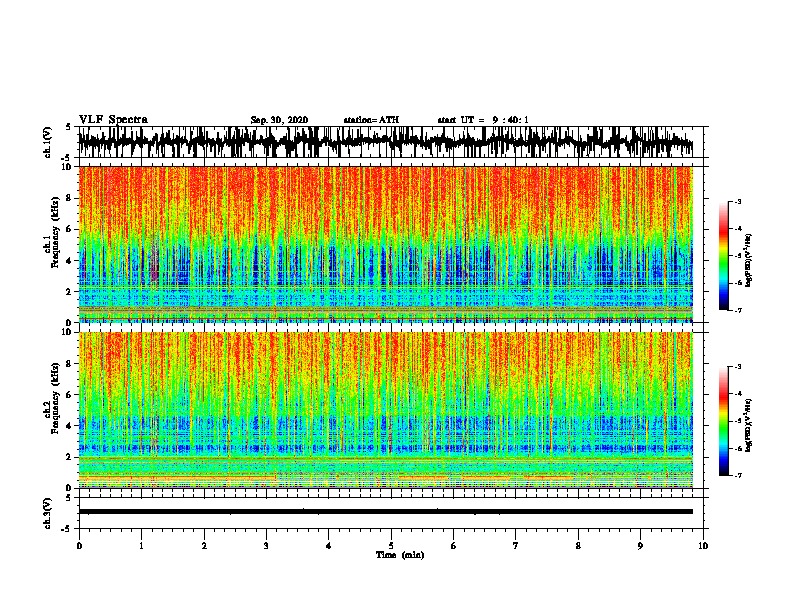Click the time axis tick label '1'
Image resolution: width=792 pixels, height=612 pixels.
coord(141,546)
